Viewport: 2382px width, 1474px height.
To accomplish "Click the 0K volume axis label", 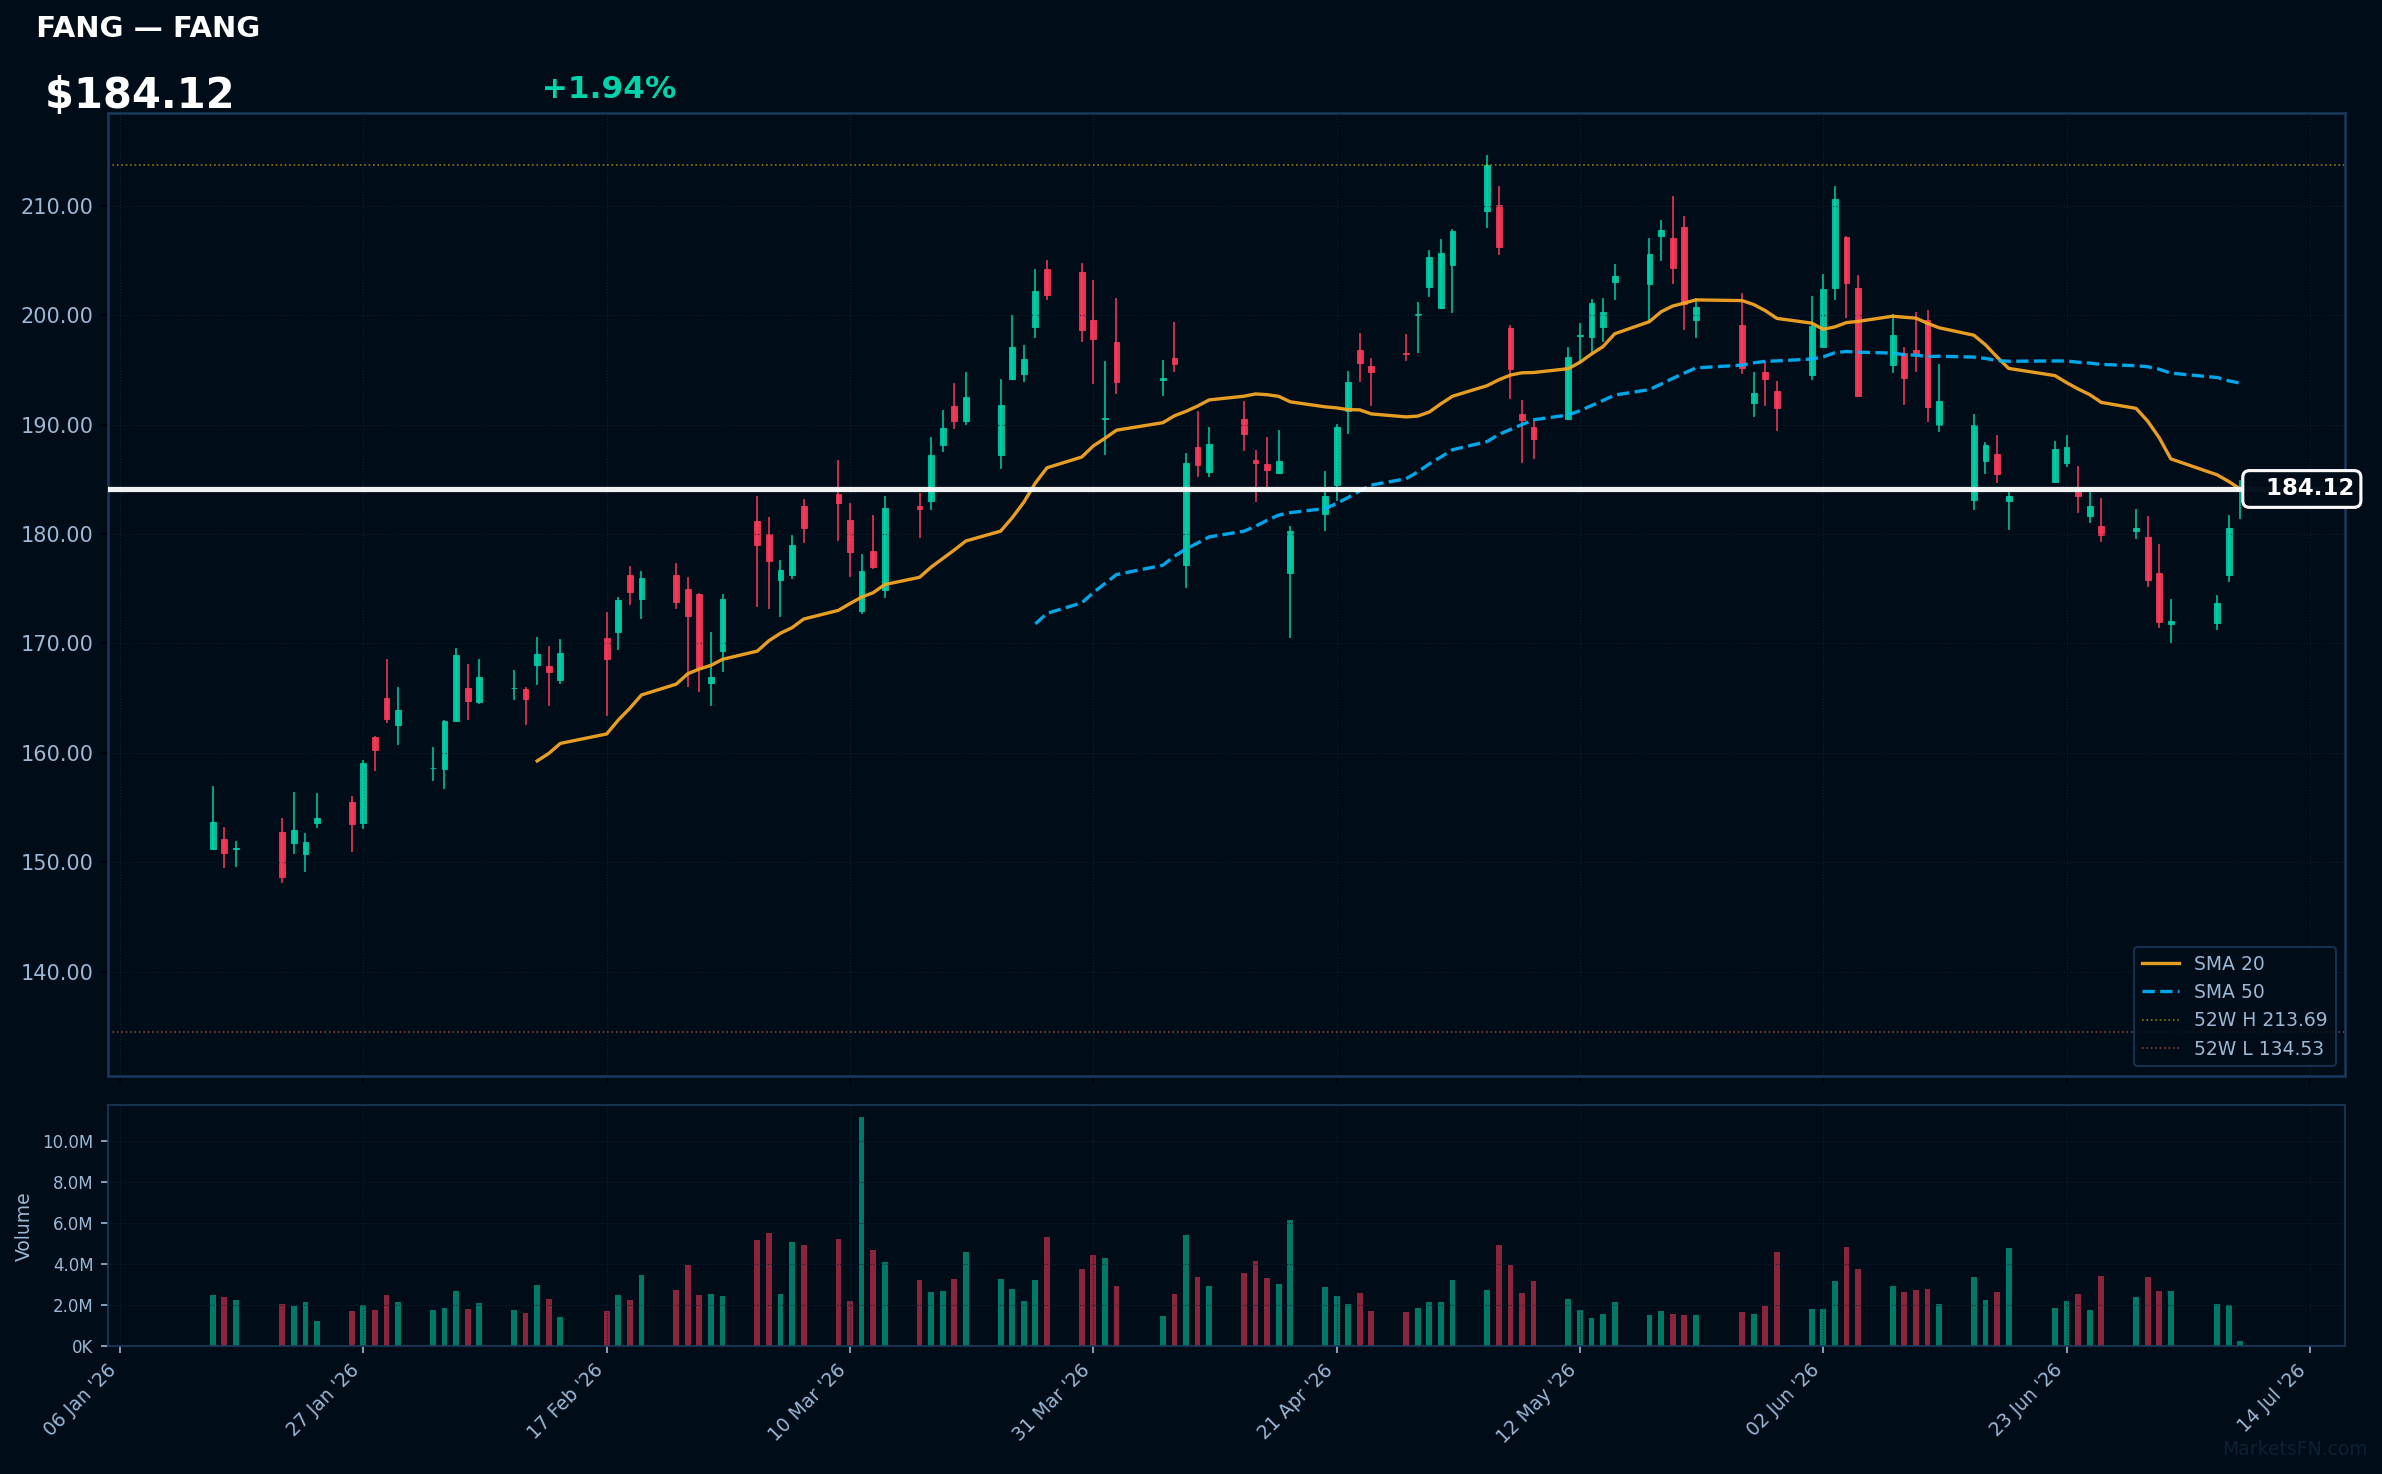I will (82, 1347).
